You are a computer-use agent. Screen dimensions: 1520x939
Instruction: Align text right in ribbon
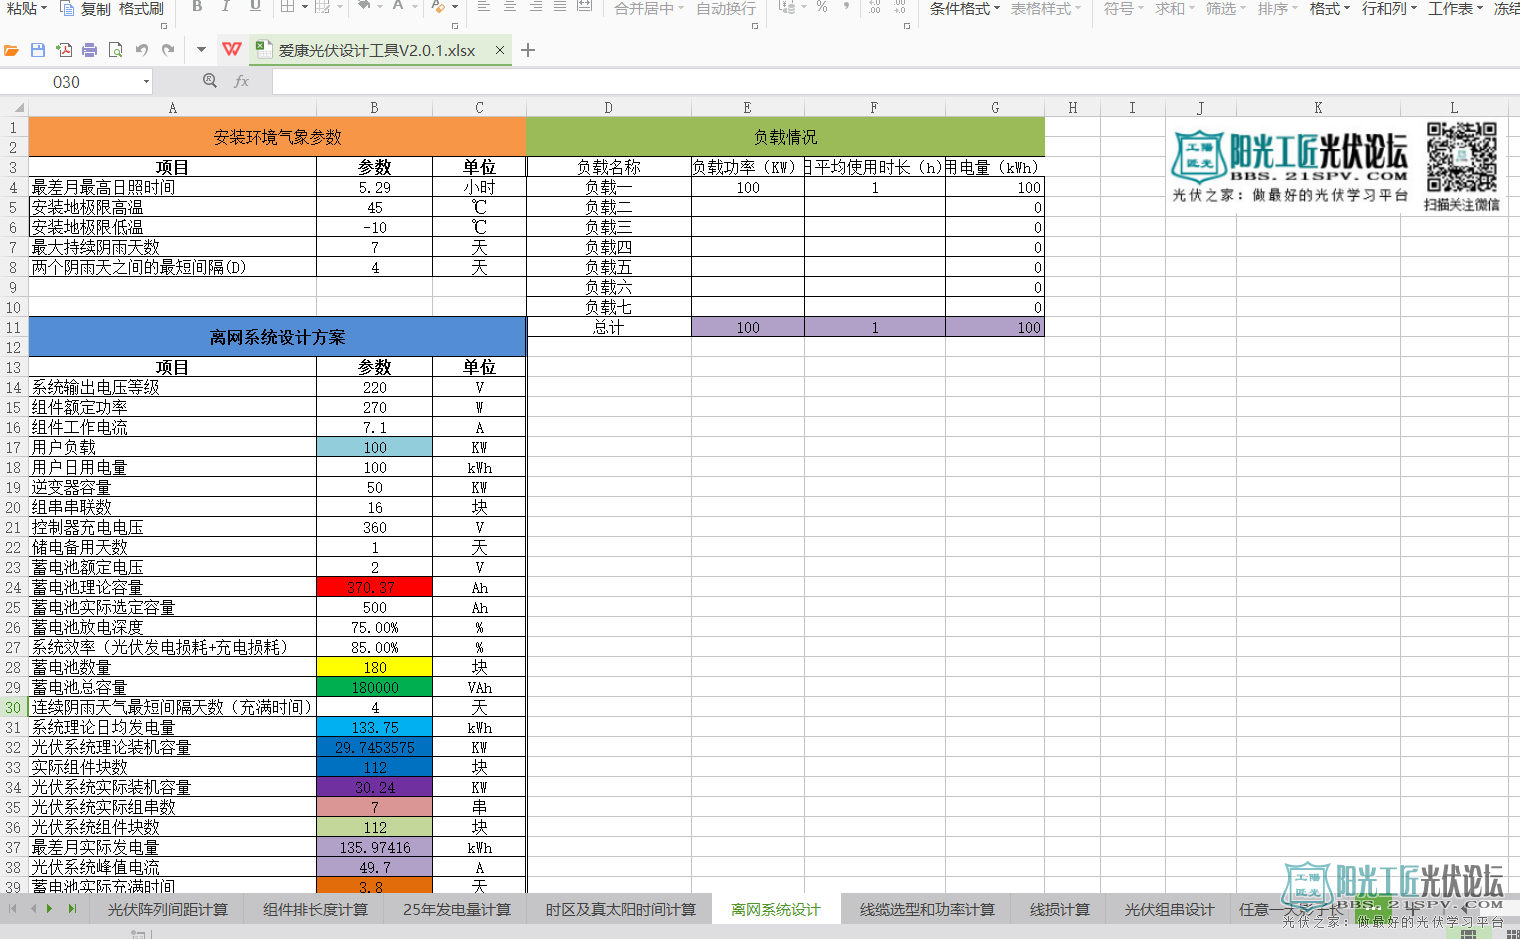pyautogui.click(x=536, y=7)
